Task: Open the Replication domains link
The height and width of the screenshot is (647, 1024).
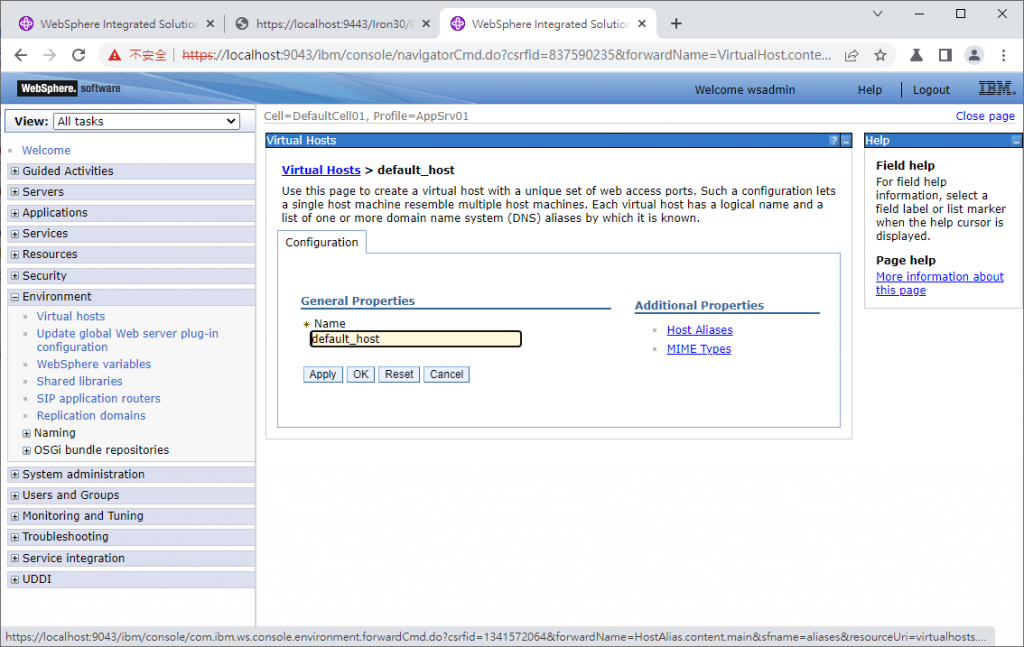Action: (x=91, y=415)
